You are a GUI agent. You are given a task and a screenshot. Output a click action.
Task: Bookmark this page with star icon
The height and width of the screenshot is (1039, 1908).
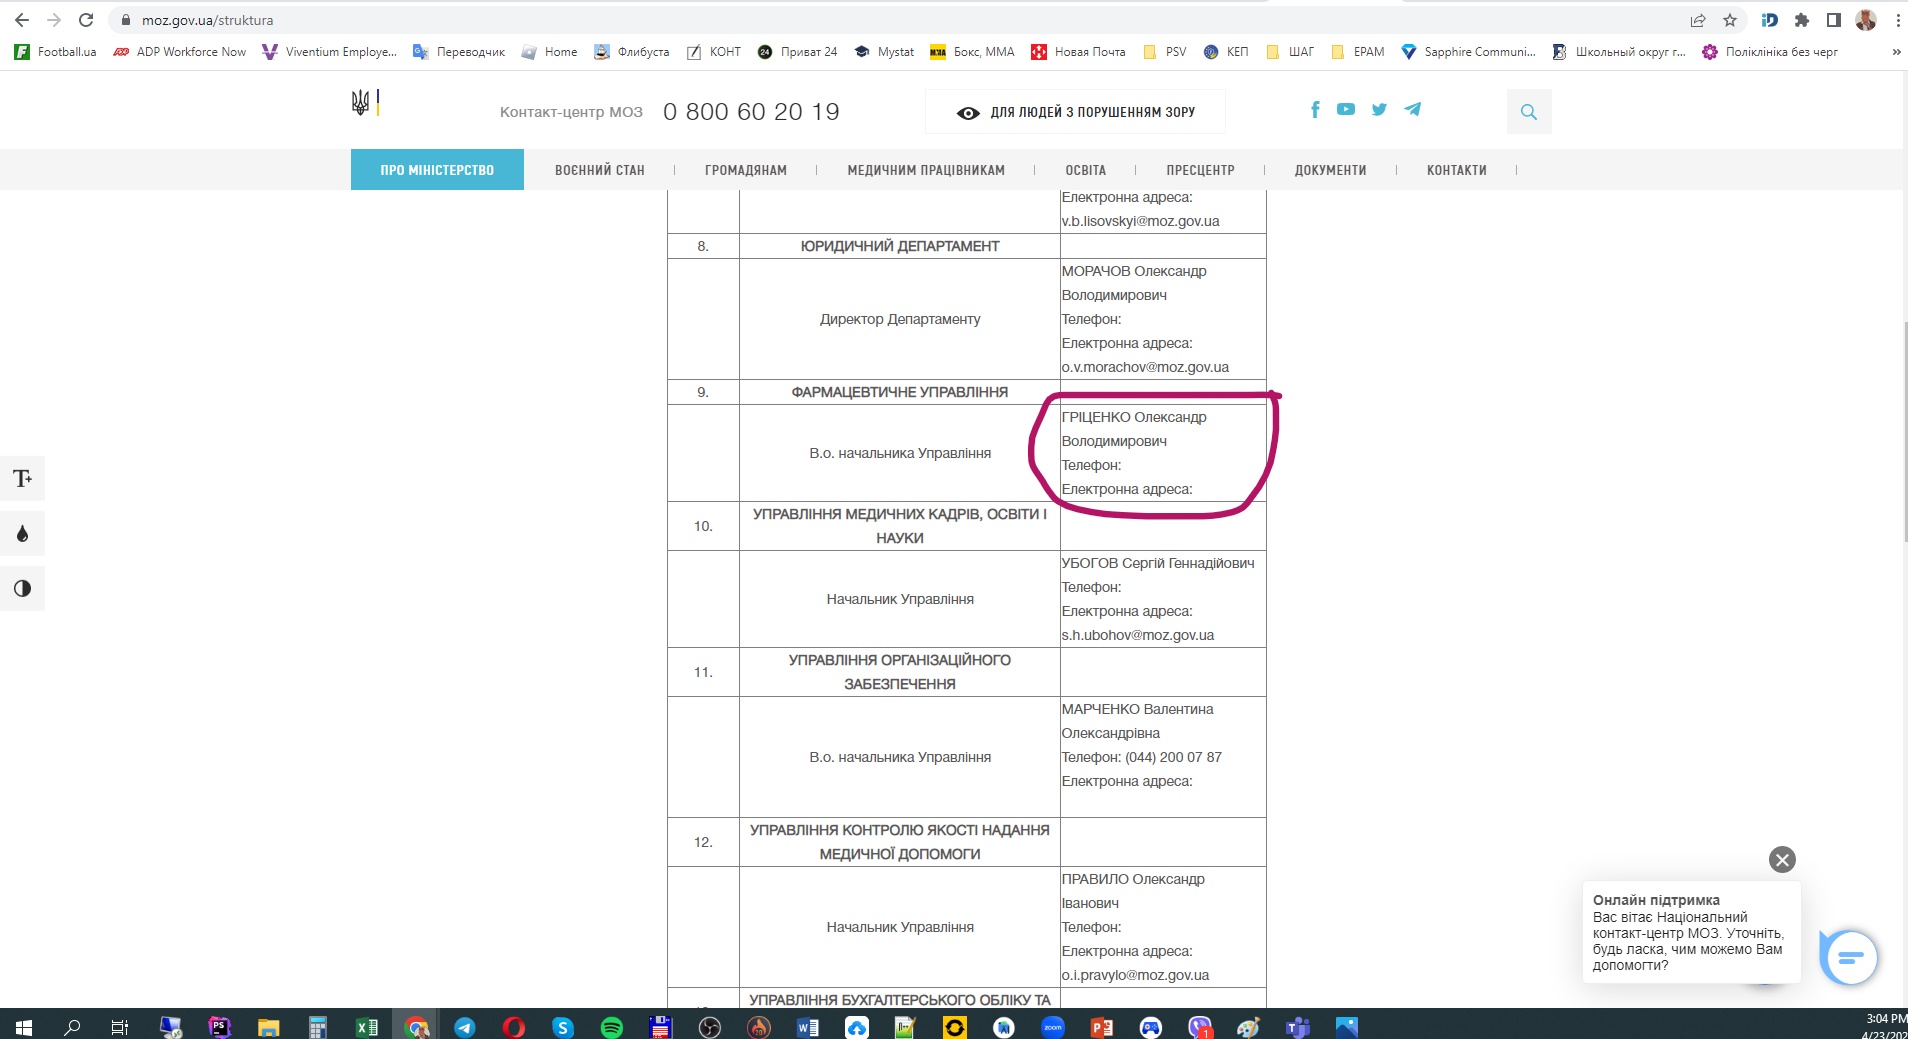[1730, 20]
